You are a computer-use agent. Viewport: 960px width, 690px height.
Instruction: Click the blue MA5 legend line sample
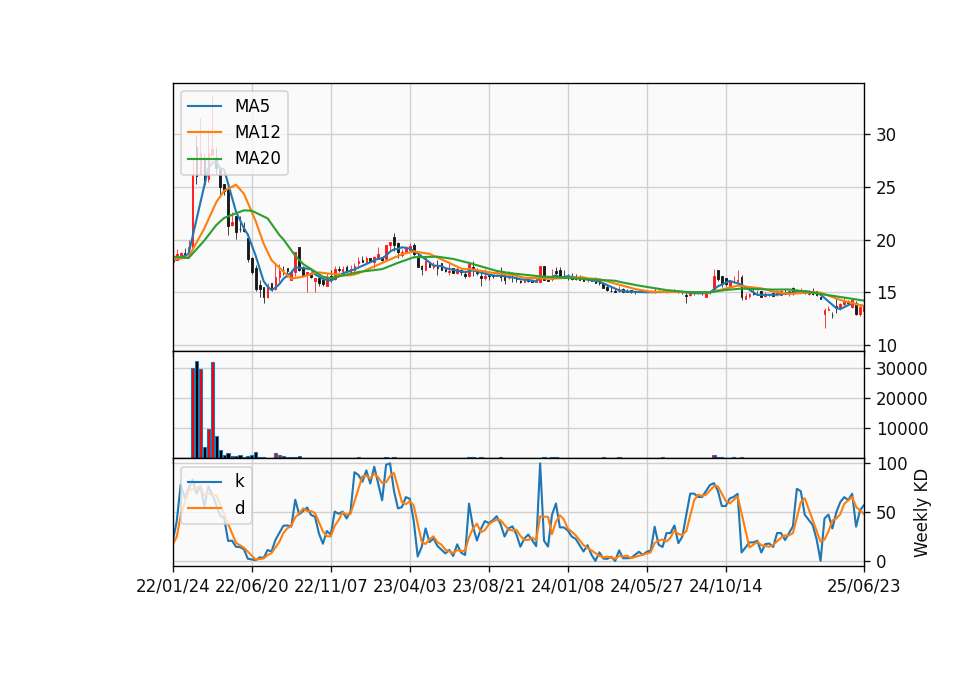204,106
